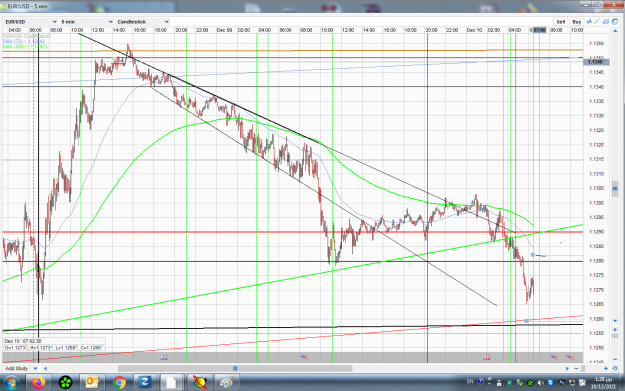The width and height of the screenshot is (625, 391).
Task: Click the EURUSD (Candlestick) series label
Action: (26, 36)
